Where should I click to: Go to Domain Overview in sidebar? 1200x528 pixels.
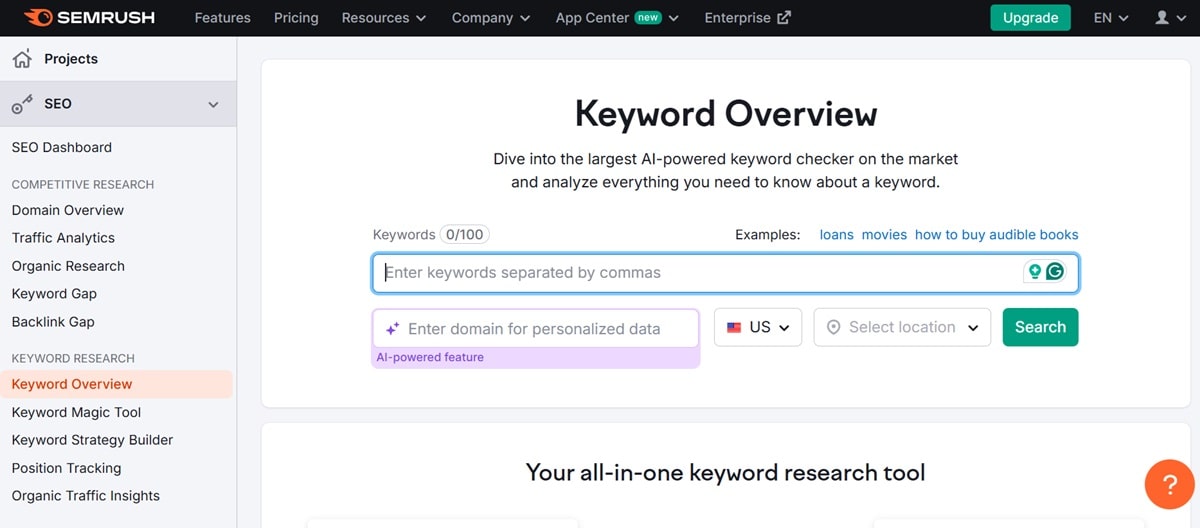tap(68, 210)
